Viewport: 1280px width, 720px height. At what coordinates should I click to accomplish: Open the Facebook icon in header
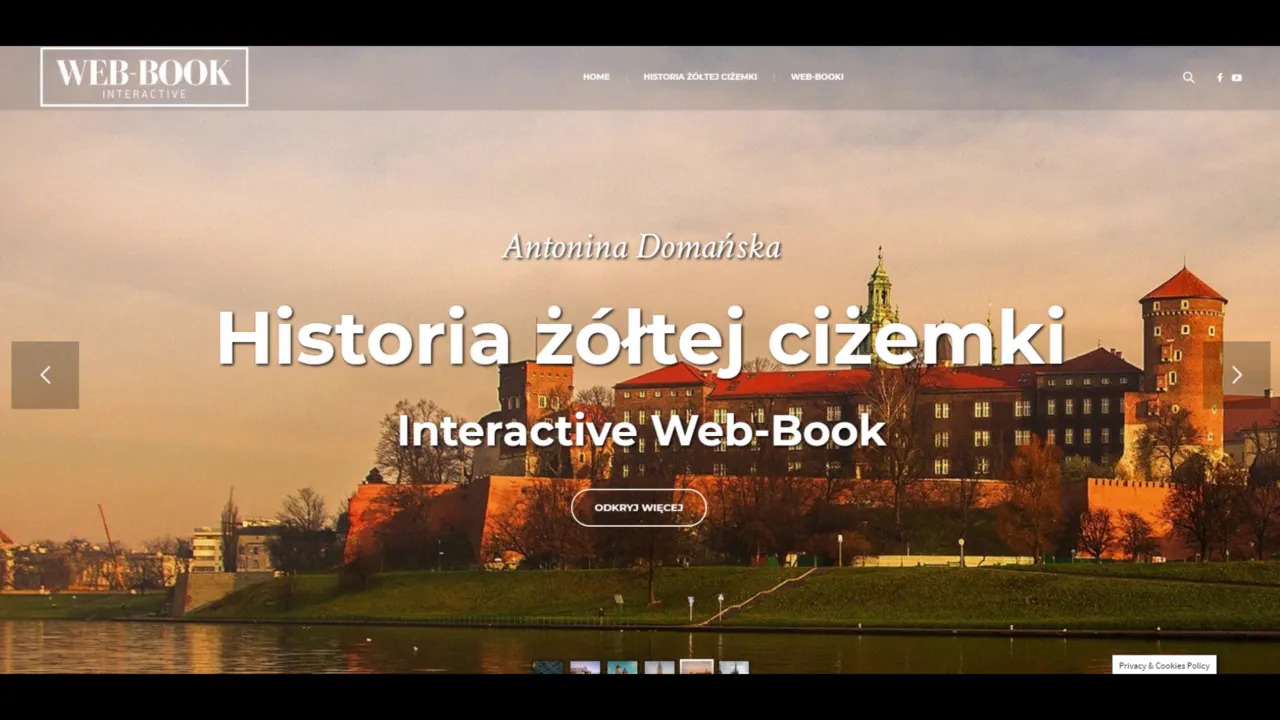1219,78
